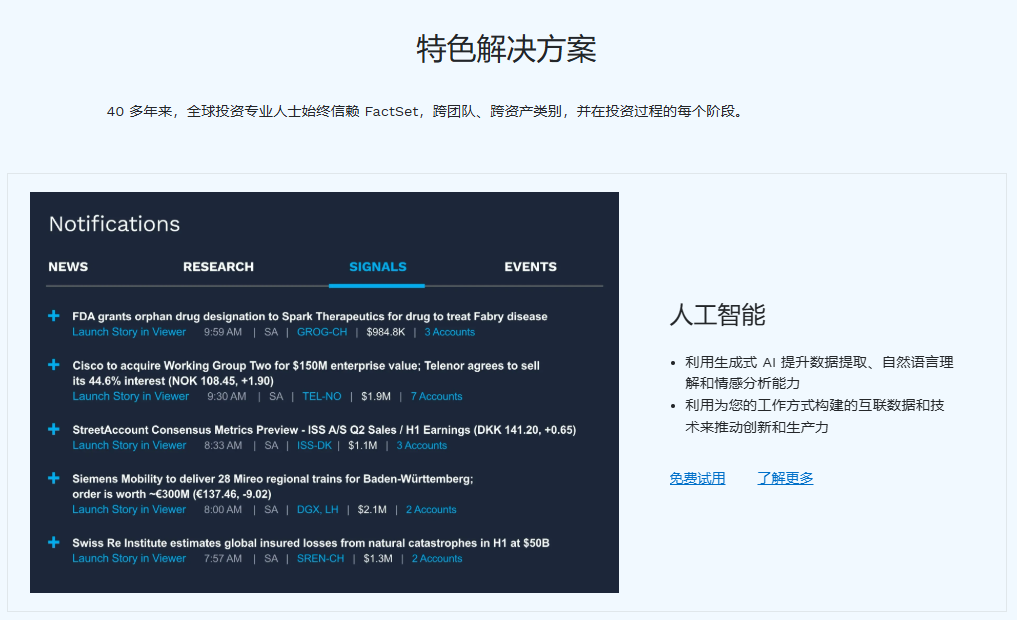Click the $2.1M value
This screenshot has height=620, width=1017.
(x=372, y=510)
